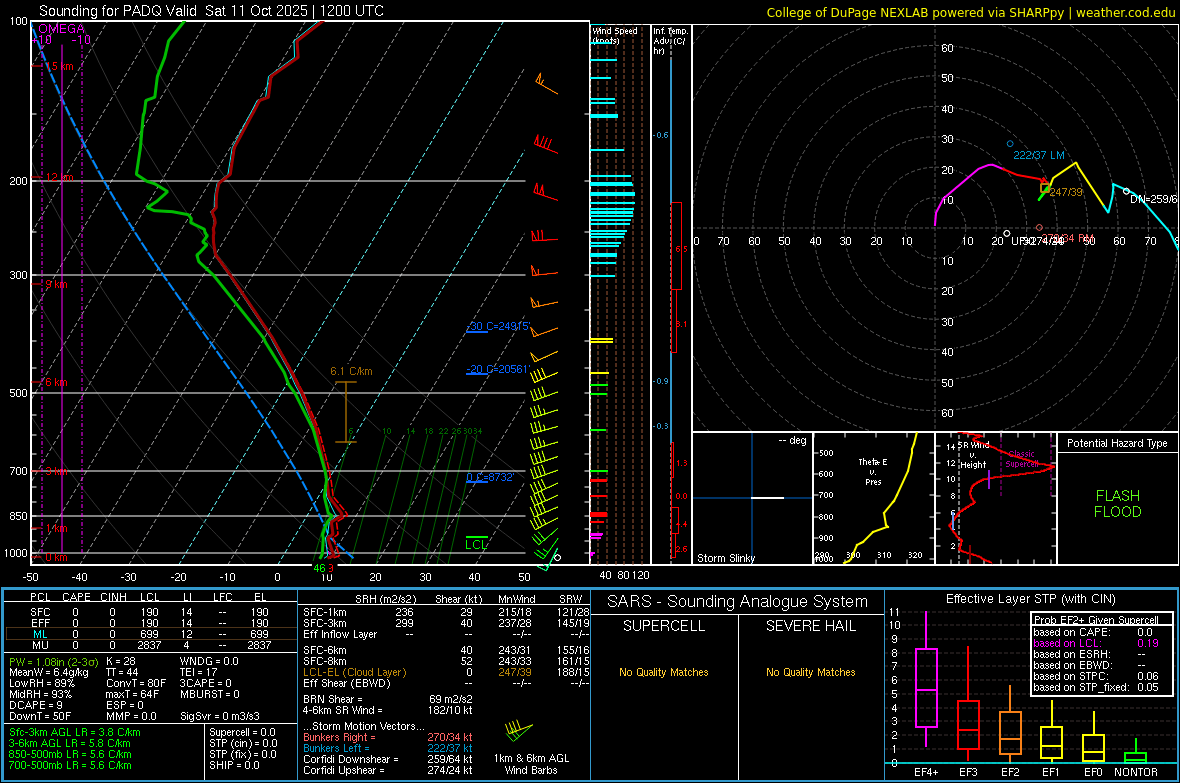
Task: Click the Prob EF2+ Given Supercell heading
Action: point(1096,620)
